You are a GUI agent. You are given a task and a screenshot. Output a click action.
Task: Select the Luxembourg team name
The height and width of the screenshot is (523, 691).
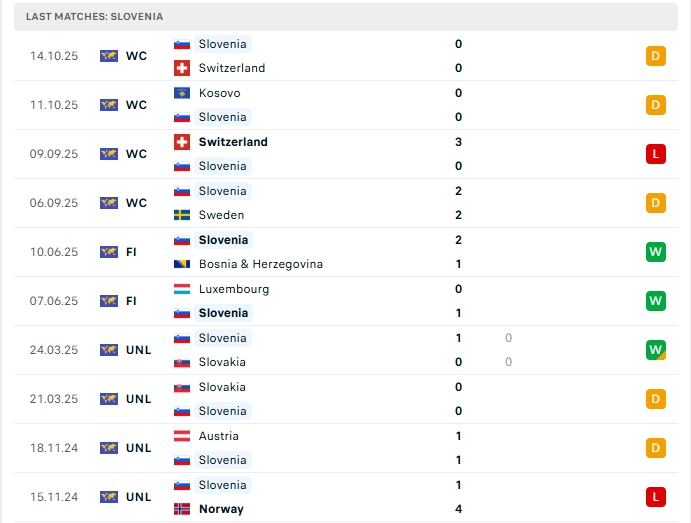[x=233, y=289]
